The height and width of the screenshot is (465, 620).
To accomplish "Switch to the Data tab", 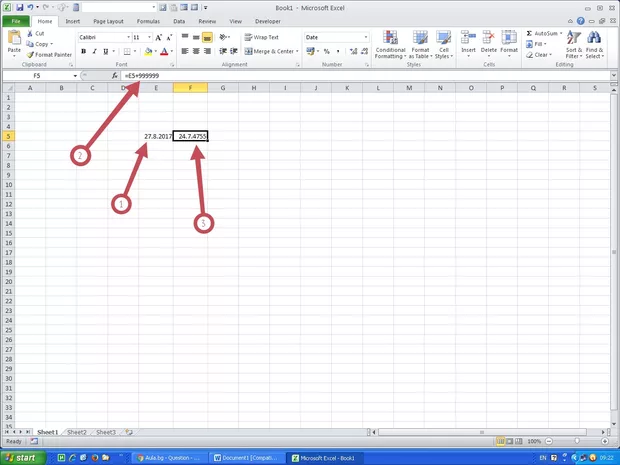I will point(179,21).
